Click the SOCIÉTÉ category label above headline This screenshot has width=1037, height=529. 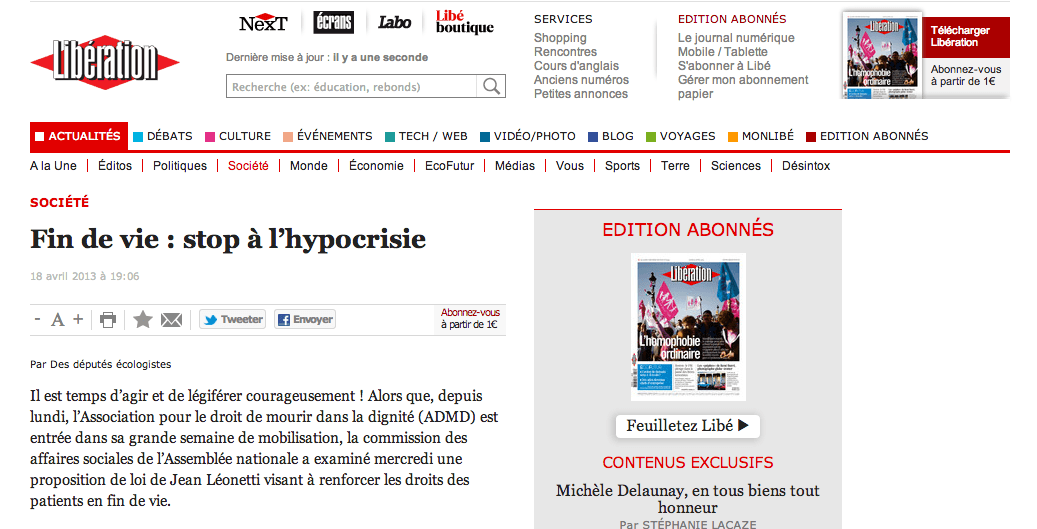pyautogui.click(x=60, y=202)
